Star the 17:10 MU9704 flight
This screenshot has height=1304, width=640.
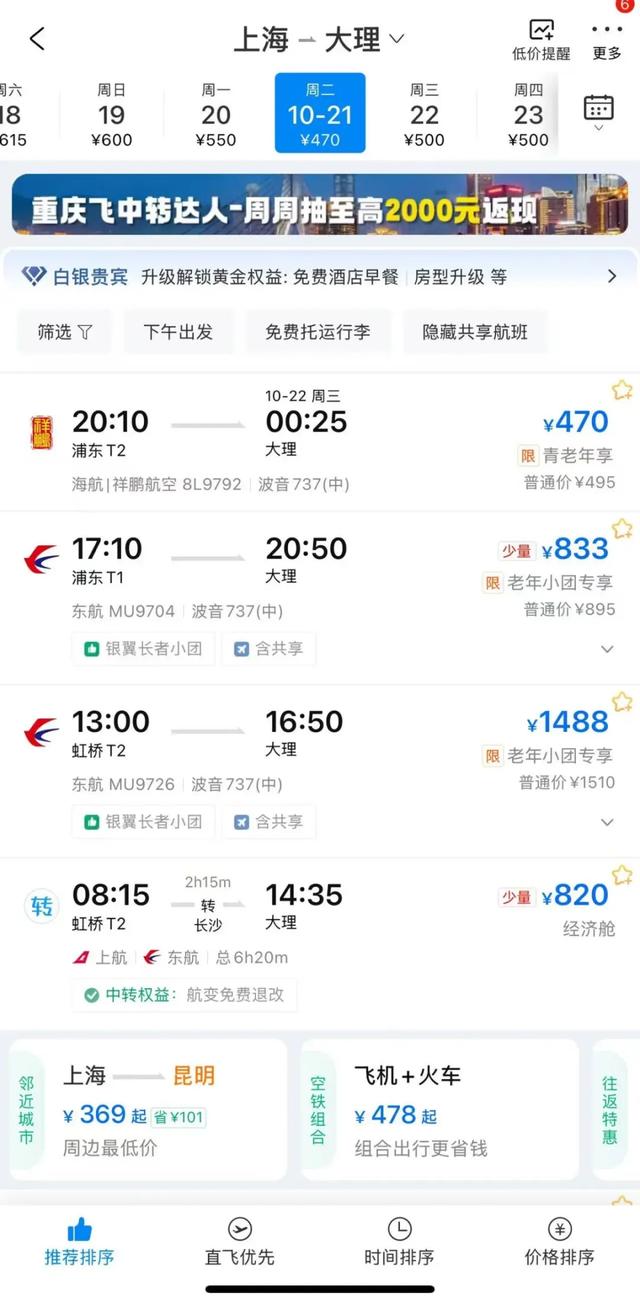[622, 529]
